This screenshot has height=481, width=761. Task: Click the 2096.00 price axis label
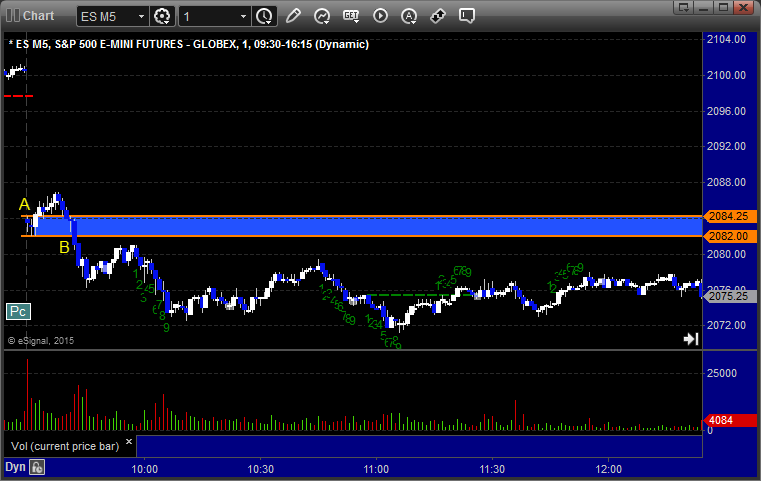(726, 111)
